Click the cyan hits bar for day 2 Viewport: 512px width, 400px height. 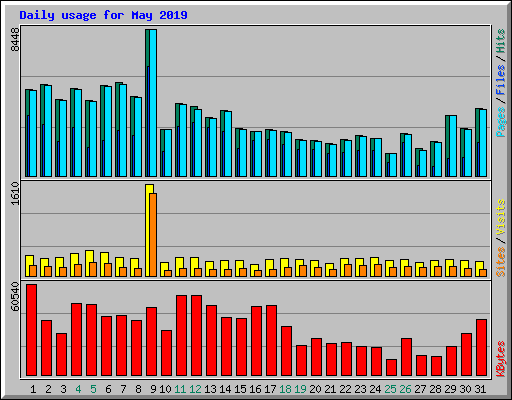point(48,131)
